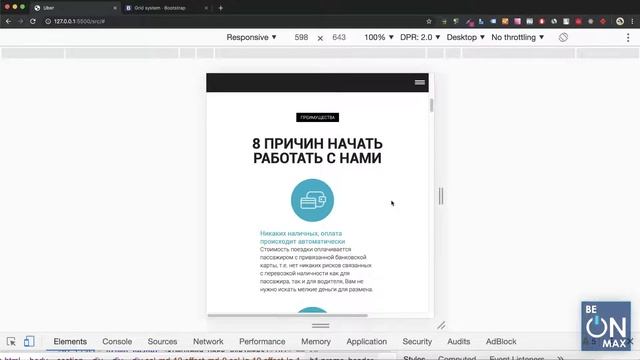Viewport: 640px width, 360px height.
Task: Toggle the device toolbar icon in DevTools
Action: 29,342
